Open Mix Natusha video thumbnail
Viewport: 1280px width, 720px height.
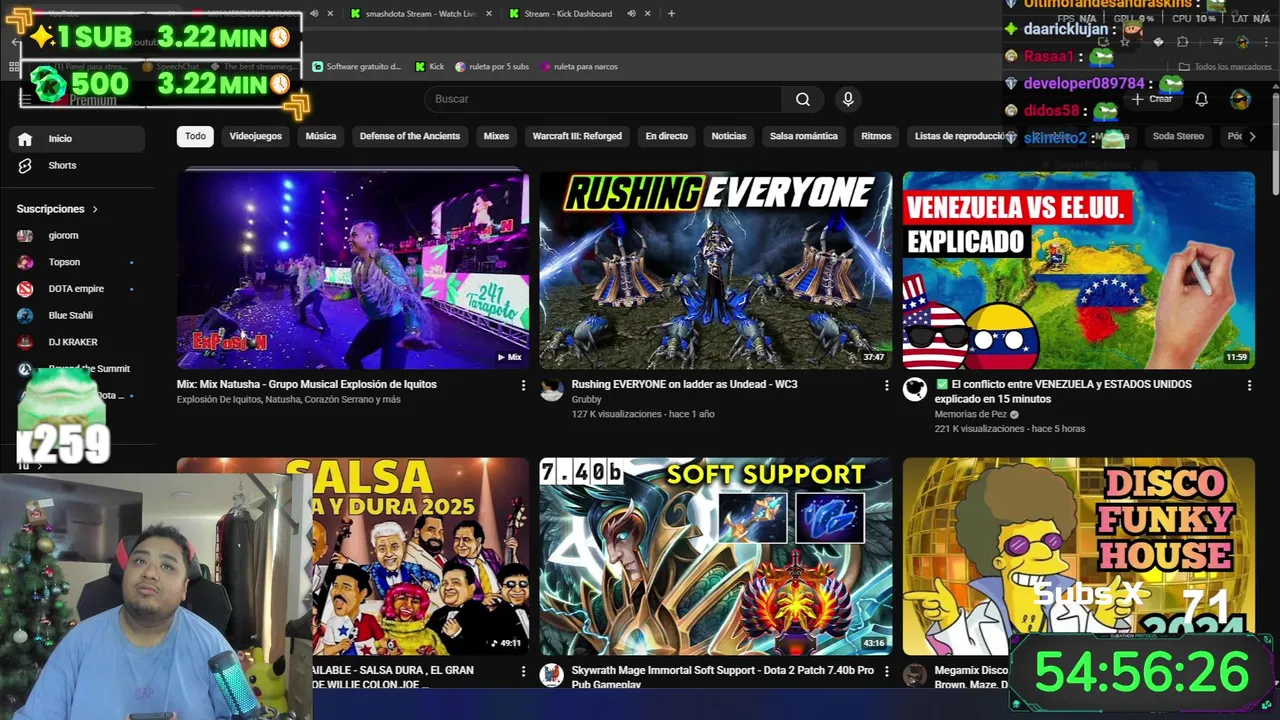click(x=353, y=270)
